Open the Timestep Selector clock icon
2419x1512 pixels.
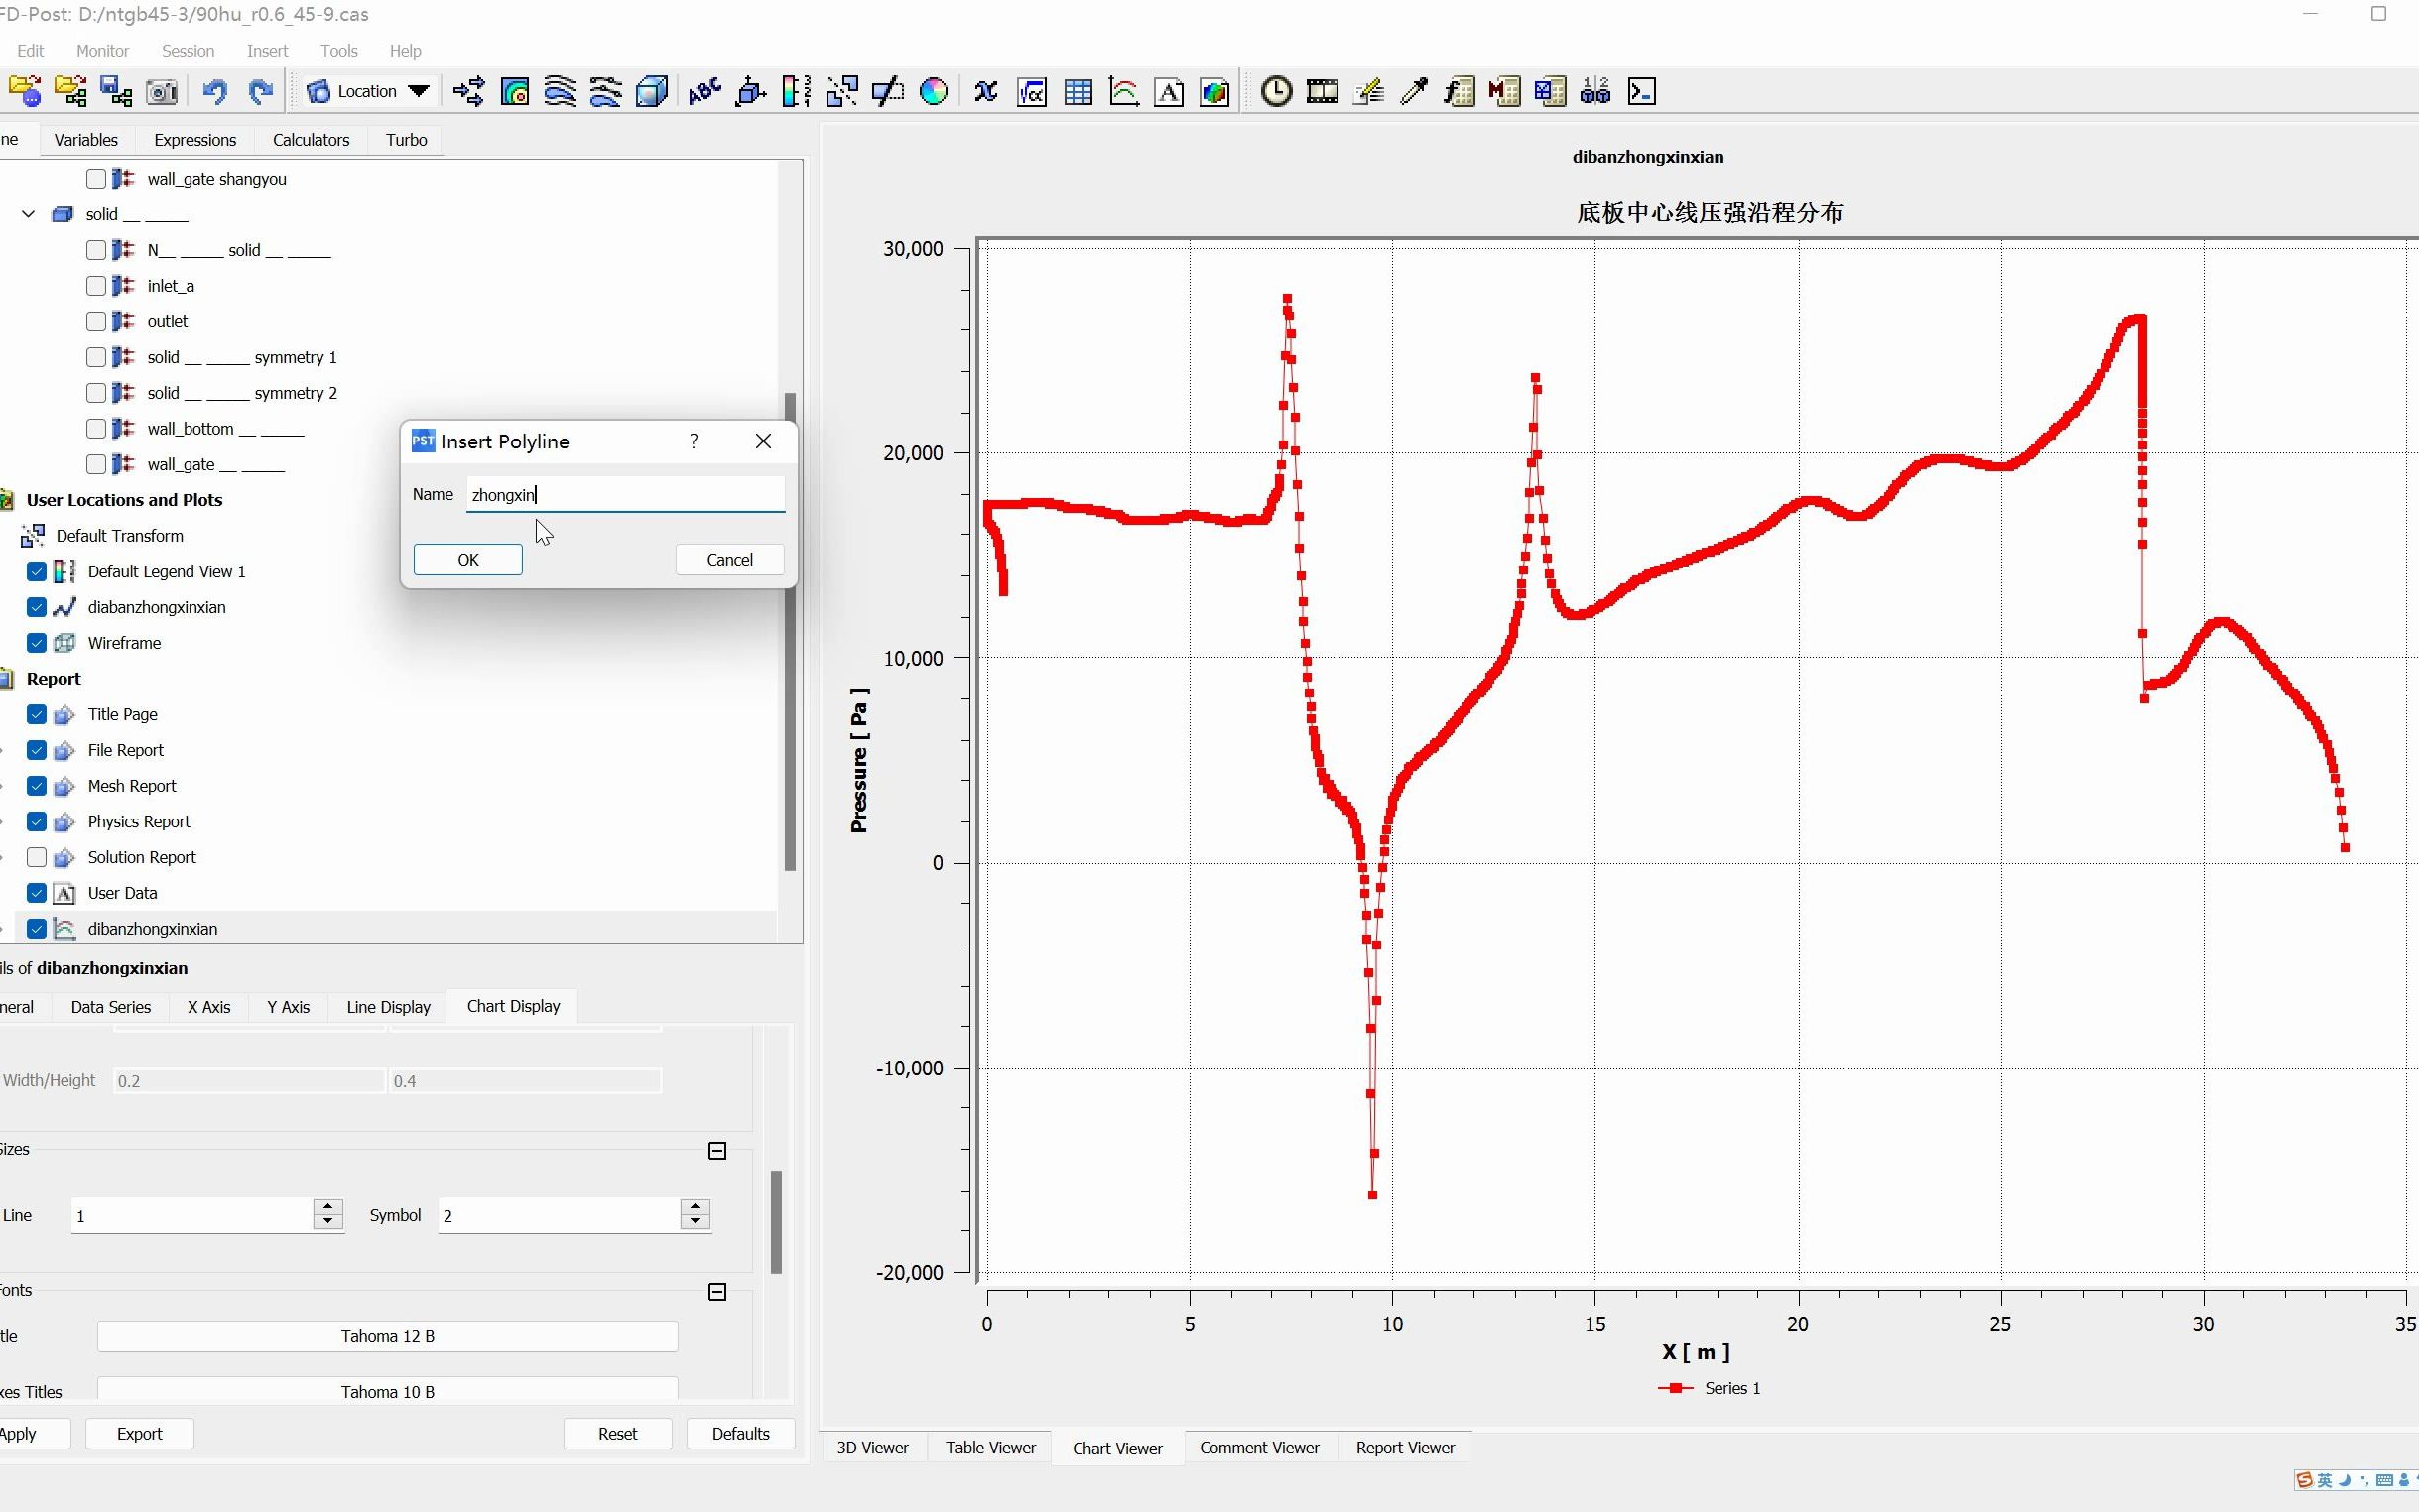pyautogui.click(x=1276, y=92)
